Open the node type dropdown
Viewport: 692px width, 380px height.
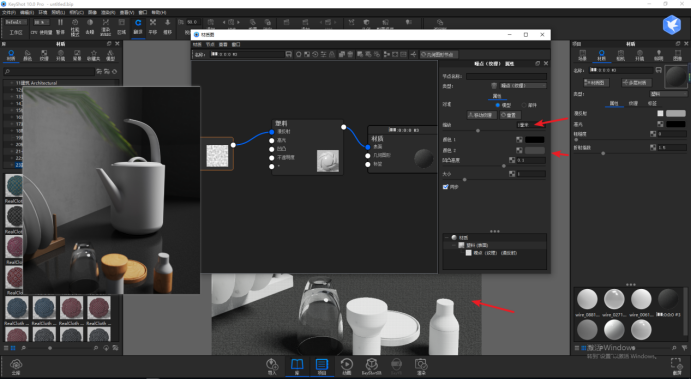(x=523, y=86)
